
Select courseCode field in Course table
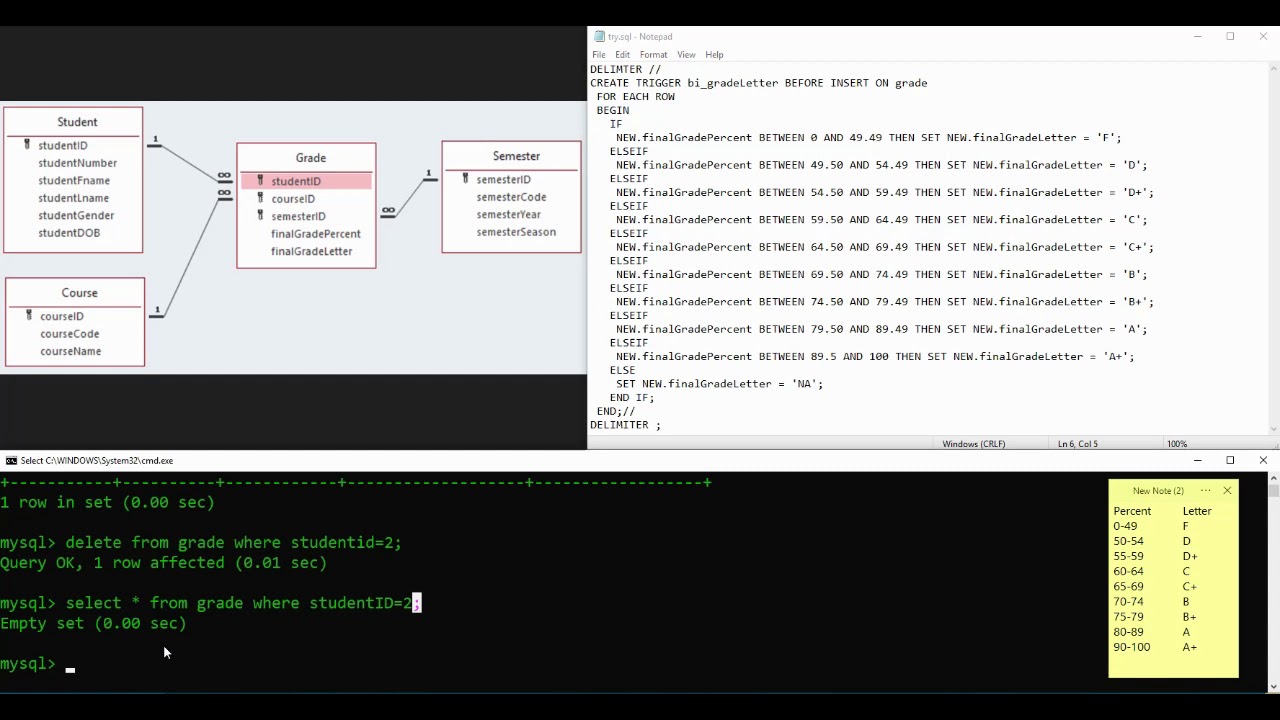pyautogui.click(x=69, y=334)
